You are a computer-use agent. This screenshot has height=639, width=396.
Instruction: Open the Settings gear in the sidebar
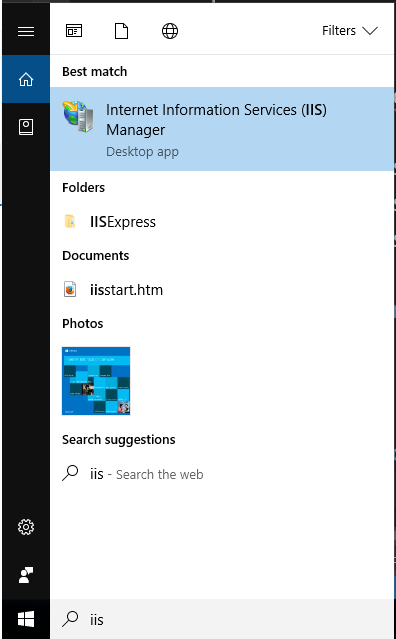tap(26, 527)
